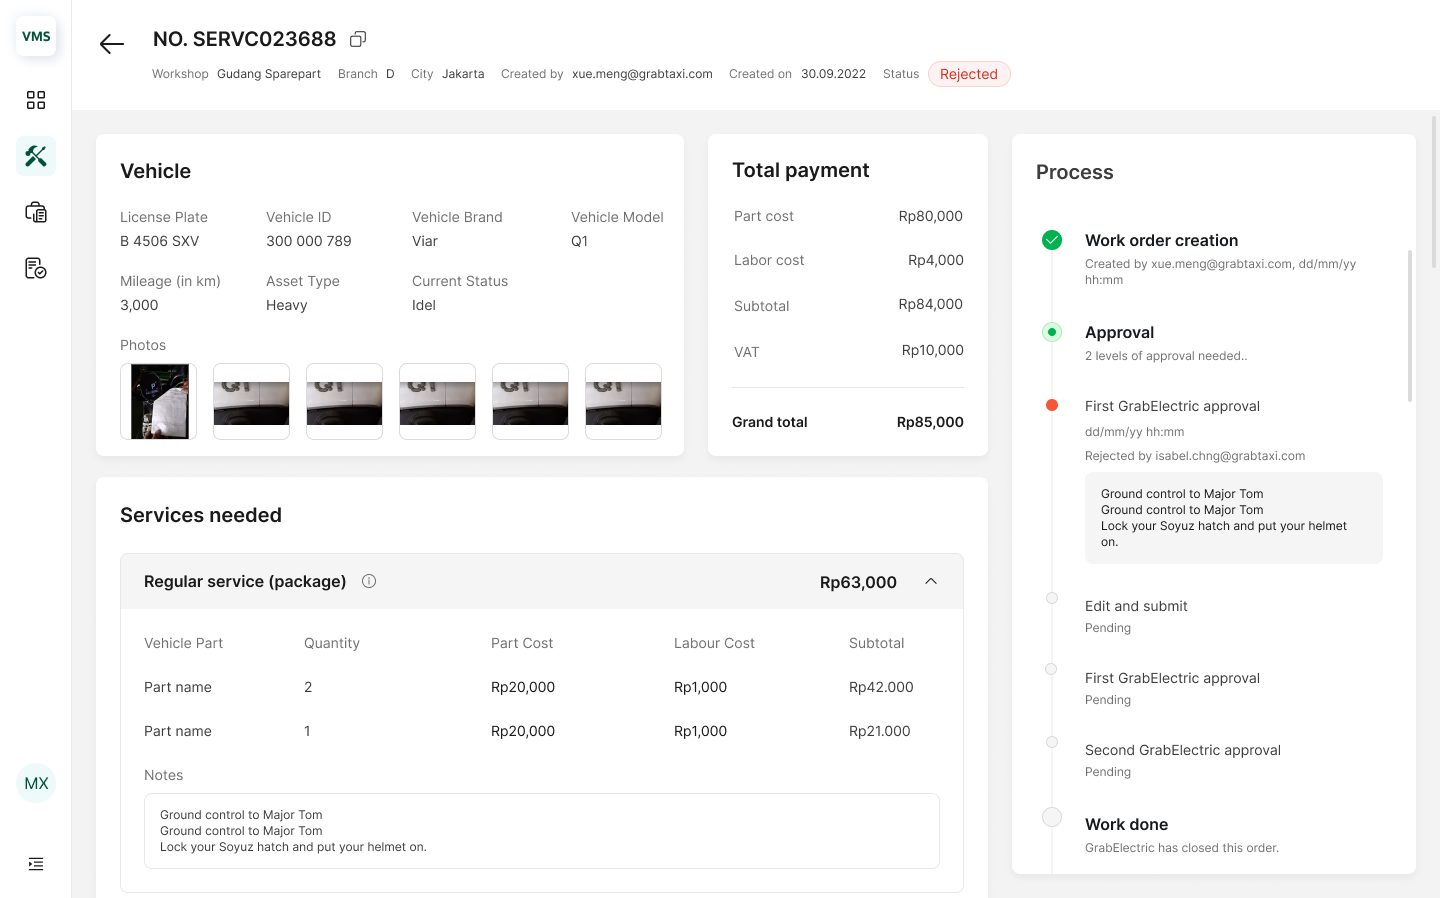The height and width of the screenshot is (898, 1440).
Task: Click the Process panel scrollbar
Action: [x=1410, y=325]
